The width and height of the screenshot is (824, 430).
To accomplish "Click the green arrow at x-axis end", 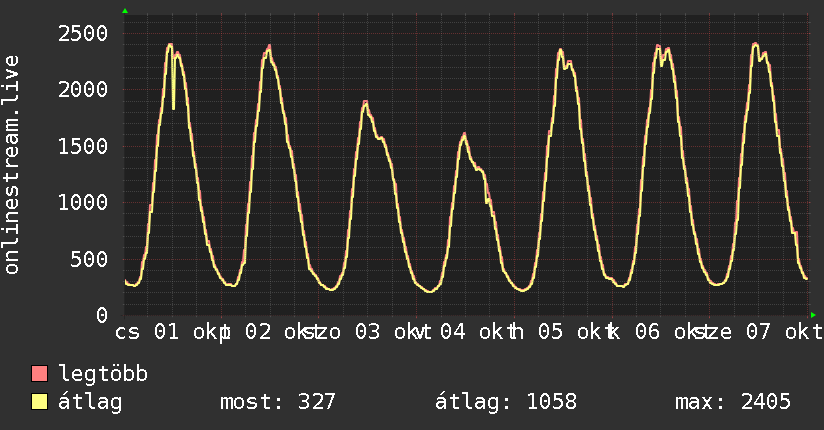I will 813,315.
